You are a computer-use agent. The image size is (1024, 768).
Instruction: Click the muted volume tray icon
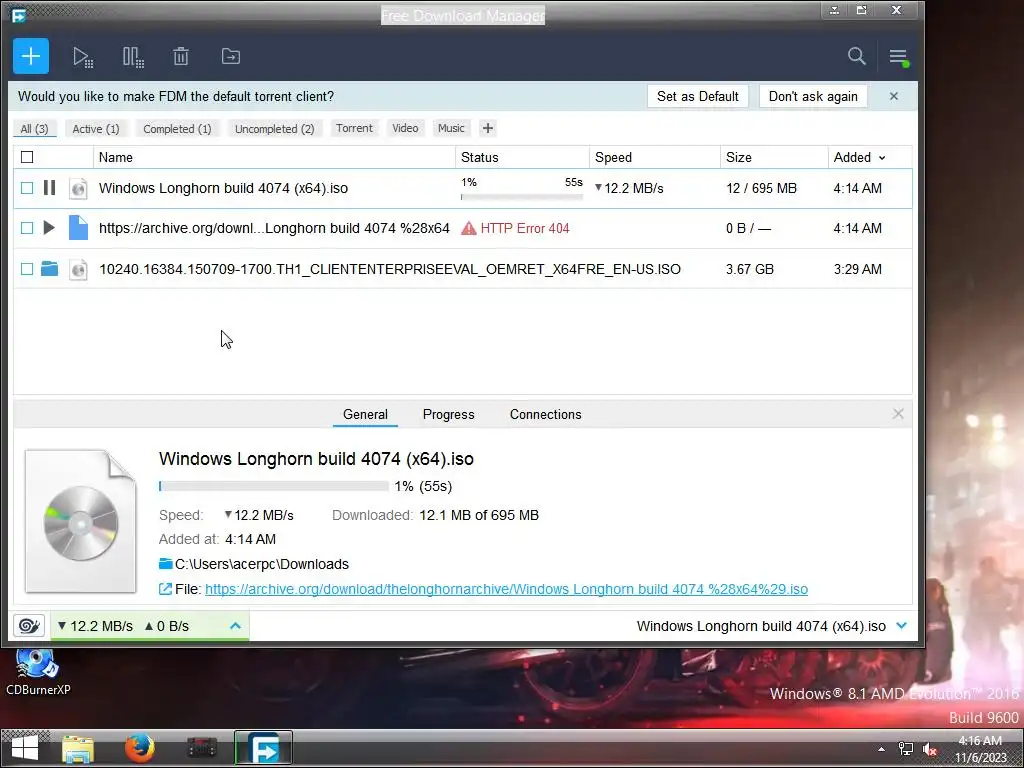point(930,749)
